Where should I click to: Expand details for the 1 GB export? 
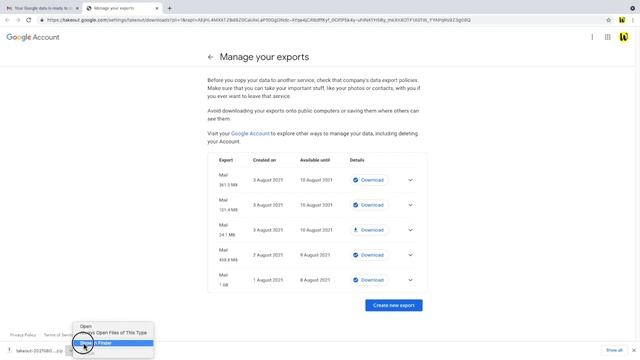pos(410,280)
